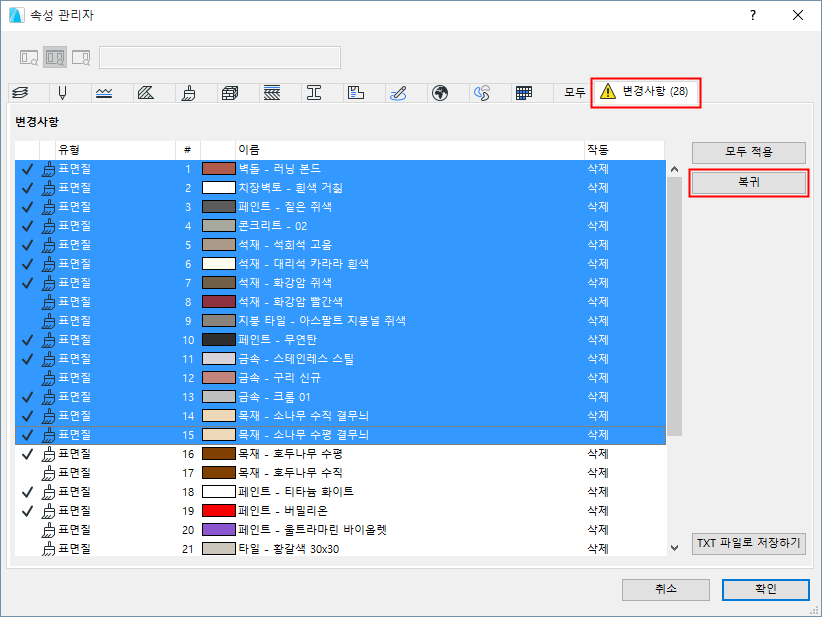822x617 pixels.
Task: Open the Surfaces paintbrush tab icon
Action: point(188,93)
